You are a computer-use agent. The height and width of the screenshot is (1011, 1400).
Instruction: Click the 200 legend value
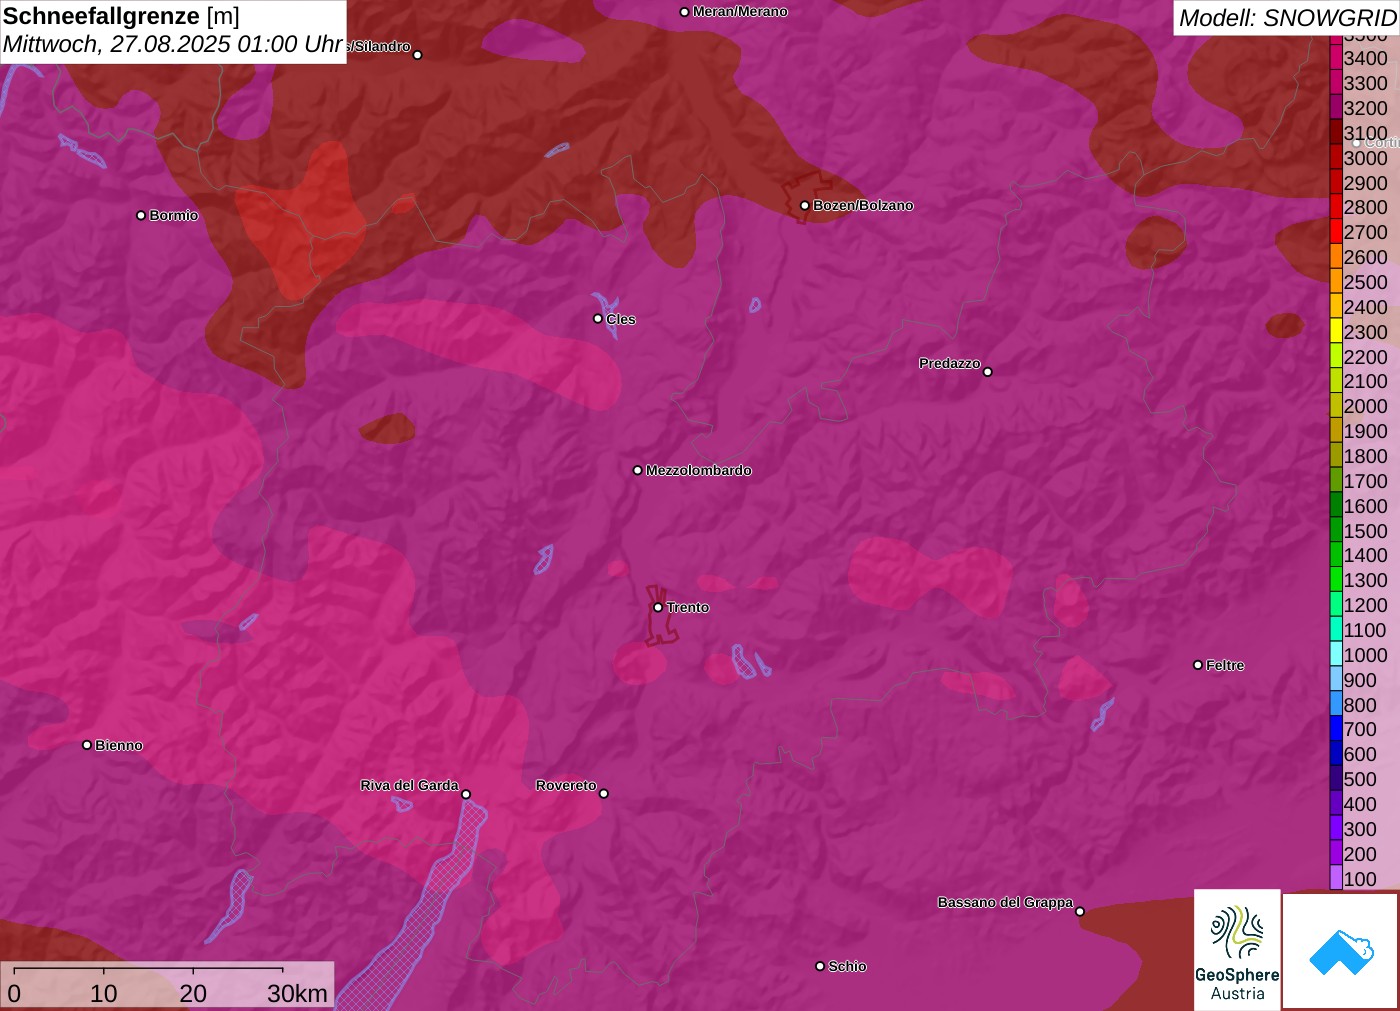pos(1360,854)
